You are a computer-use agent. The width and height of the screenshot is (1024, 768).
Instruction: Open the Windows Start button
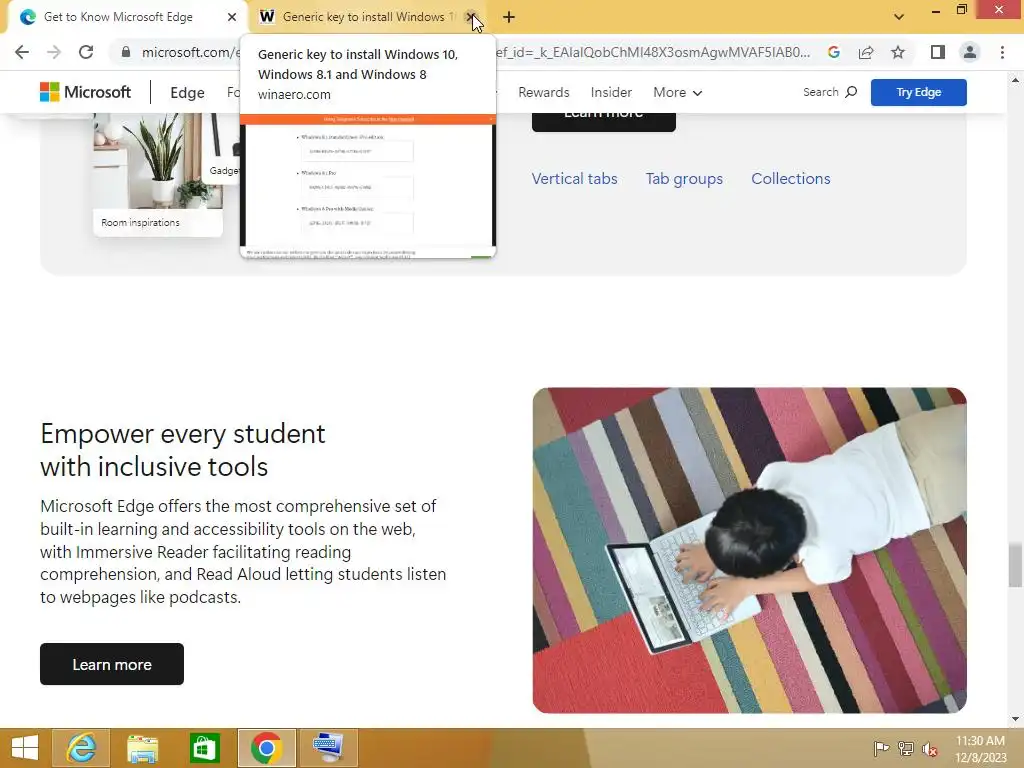[x=25, y=748]
